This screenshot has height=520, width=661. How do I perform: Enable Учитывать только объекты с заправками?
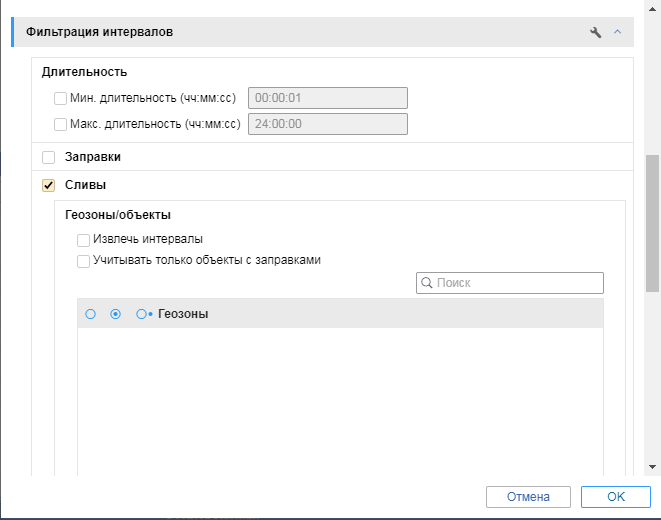(84, 260)
